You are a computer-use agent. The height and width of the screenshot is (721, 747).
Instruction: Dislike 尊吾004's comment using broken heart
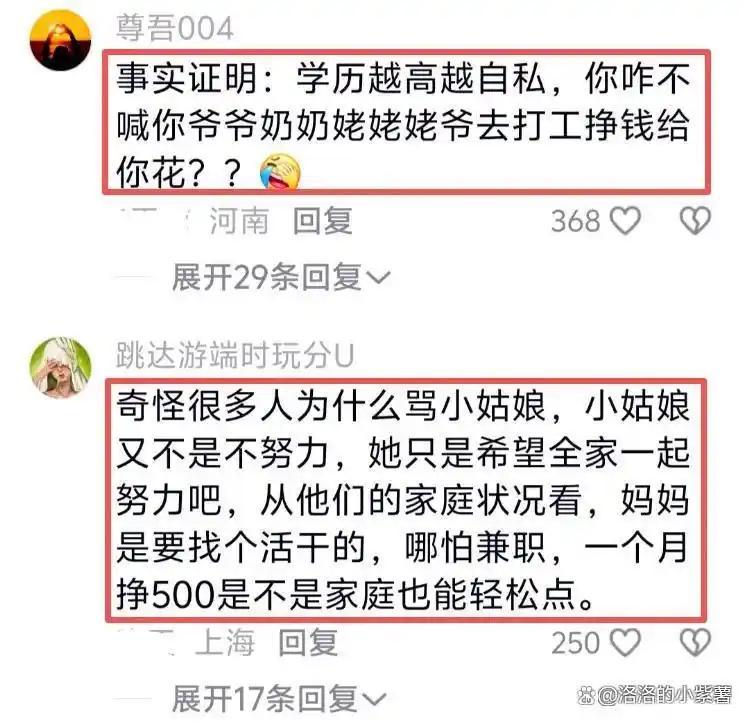[695, 220]
